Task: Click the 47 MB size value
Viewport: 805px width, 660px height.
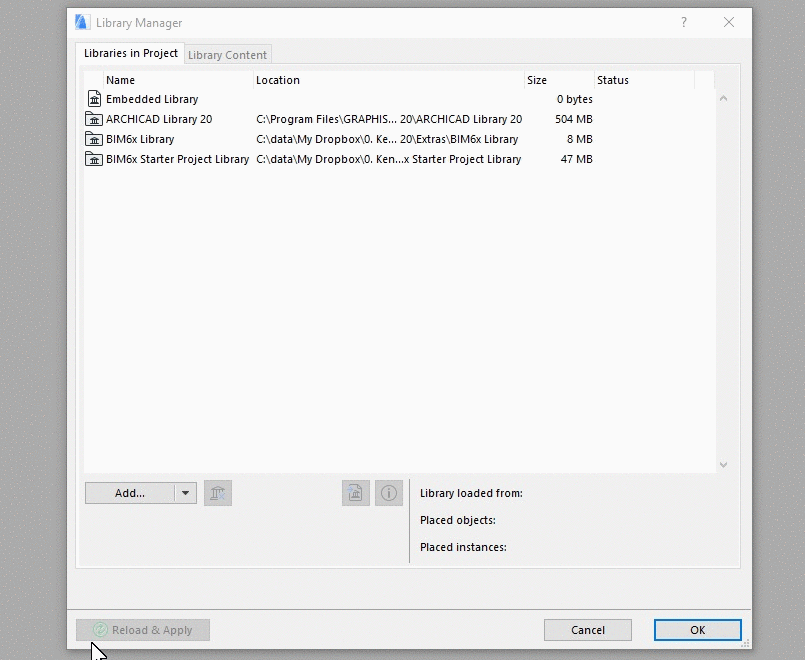Action: coord(577,159)
